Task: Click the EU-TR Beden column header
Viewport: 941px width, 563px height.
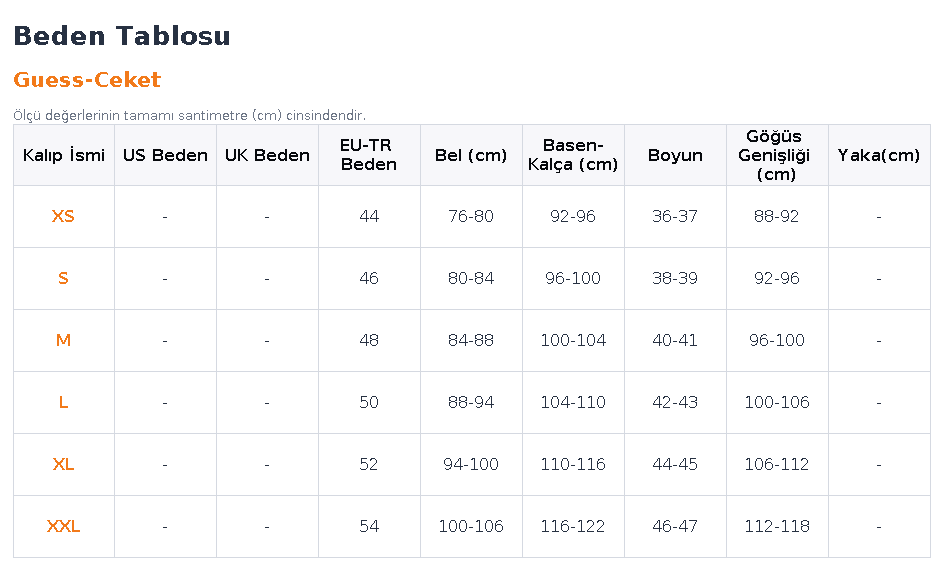Action: point(368,155)
